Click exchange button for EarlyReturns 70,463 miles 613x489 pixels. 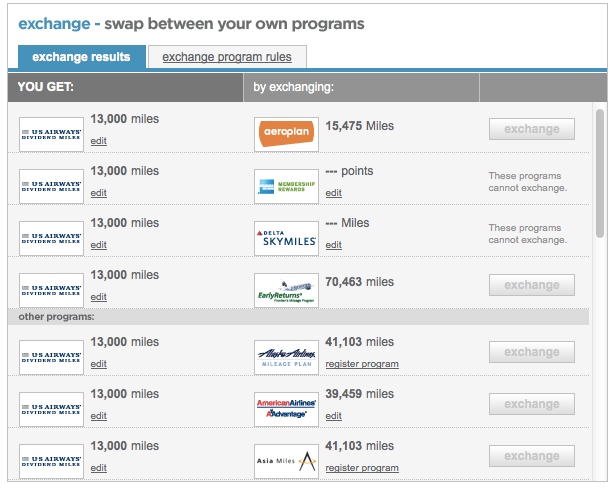tap(532, 285)
